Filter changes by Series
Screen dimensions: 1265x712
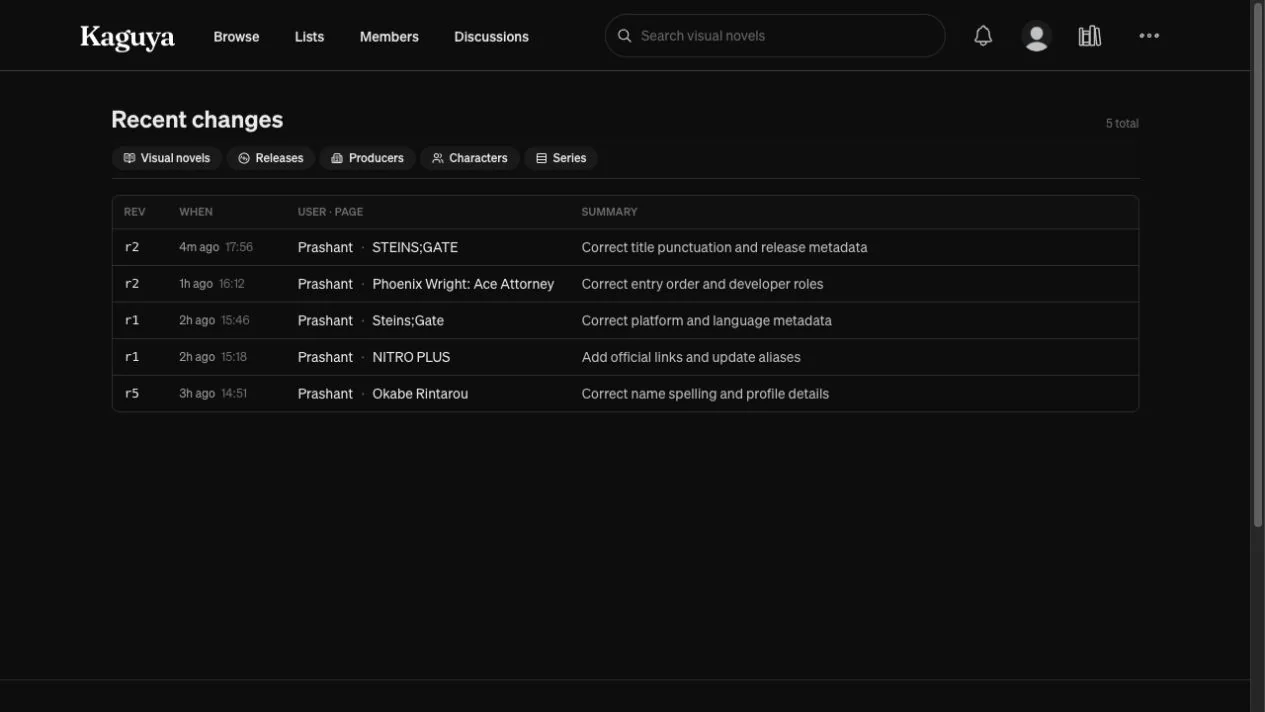coord(561,158)
